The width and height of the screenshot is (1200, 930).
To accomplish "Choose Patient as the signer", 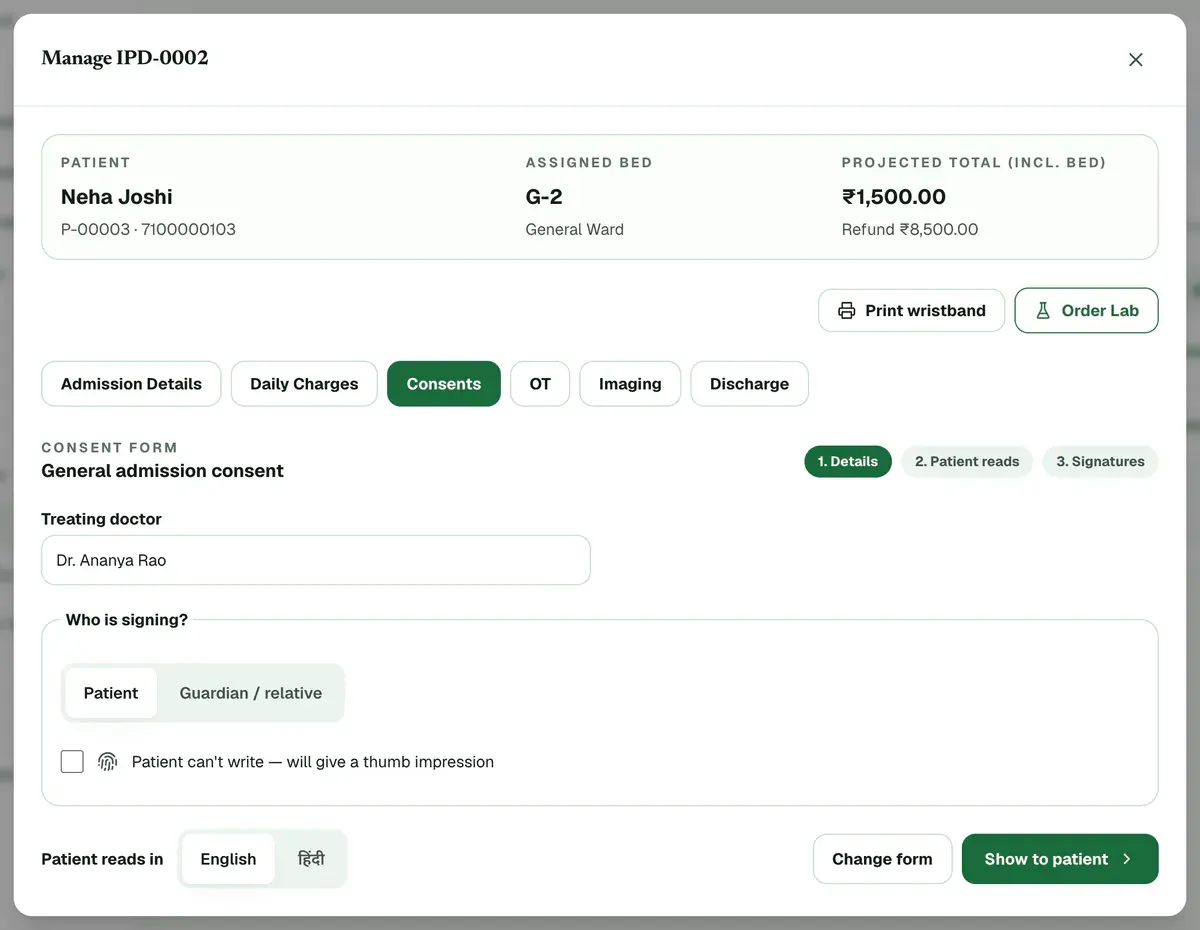I will (x=111, y=693).
